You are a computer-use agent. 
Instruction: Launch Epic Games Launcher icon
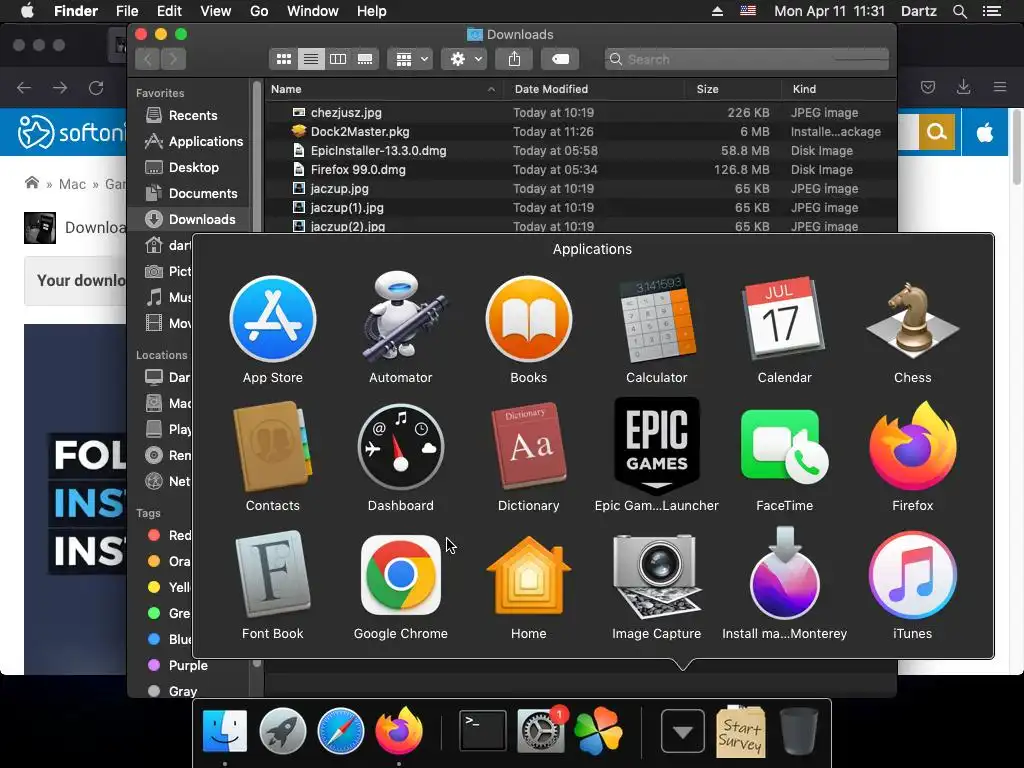tap(656, 446)
